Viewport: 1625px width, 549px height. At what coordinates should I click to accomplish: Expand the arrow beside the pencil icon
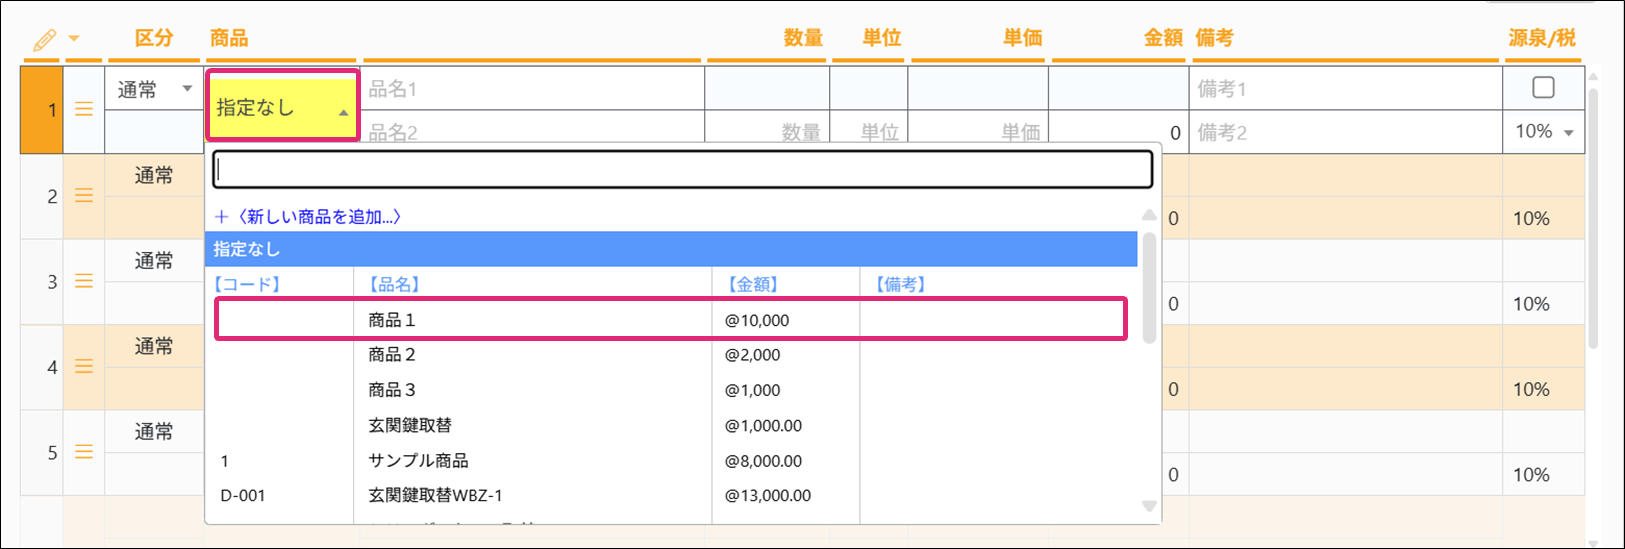[x=73, y=40]
